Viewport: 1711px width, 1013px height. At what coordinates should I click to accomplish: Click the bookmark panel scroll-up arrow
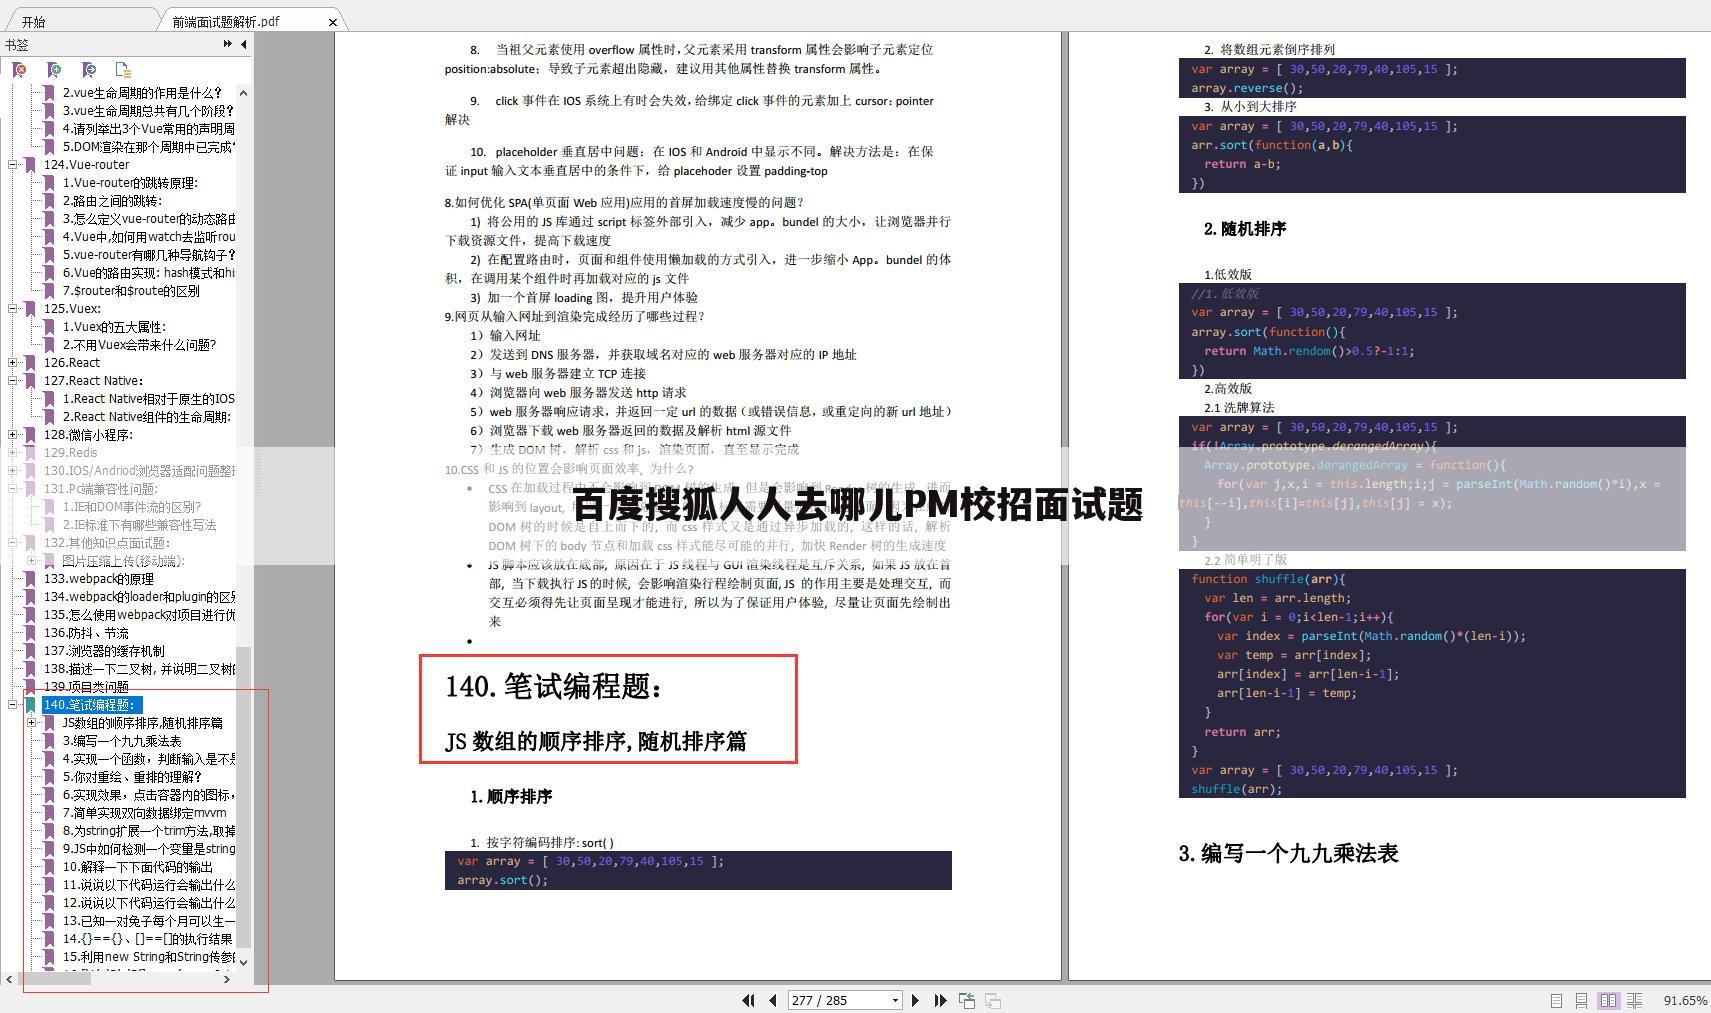pyautogui.click(x=243, y=93)
